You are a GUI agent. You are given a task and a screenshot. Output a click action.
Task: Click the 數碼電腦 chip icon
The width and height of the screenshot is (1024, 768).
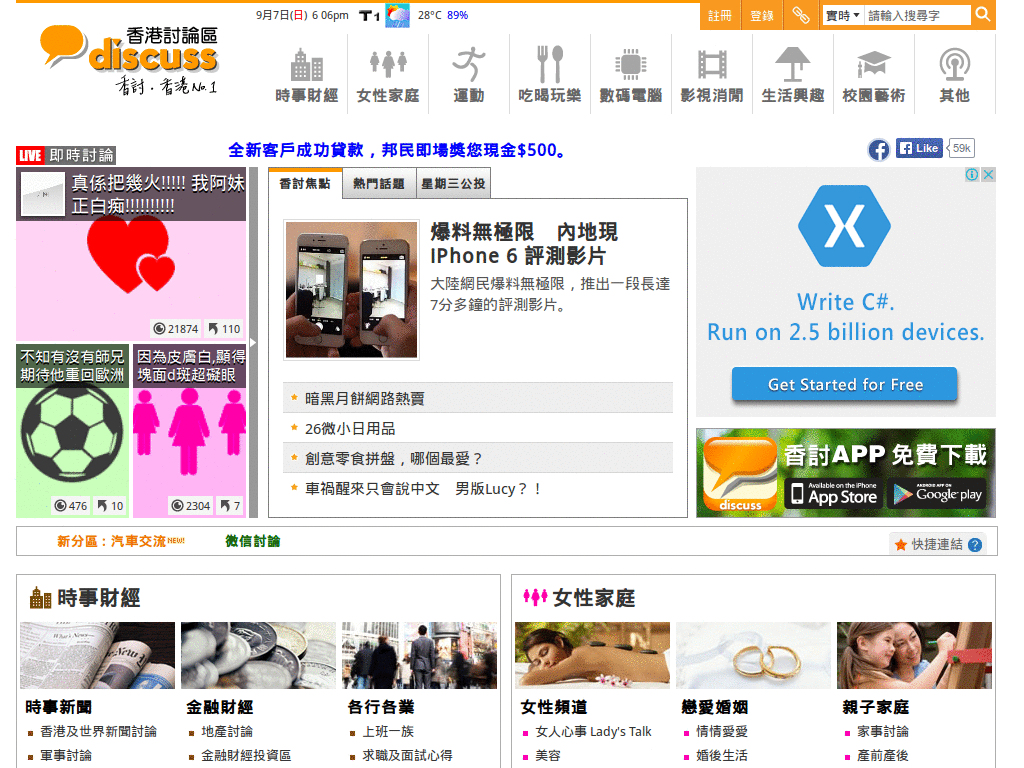click(630, 65)
